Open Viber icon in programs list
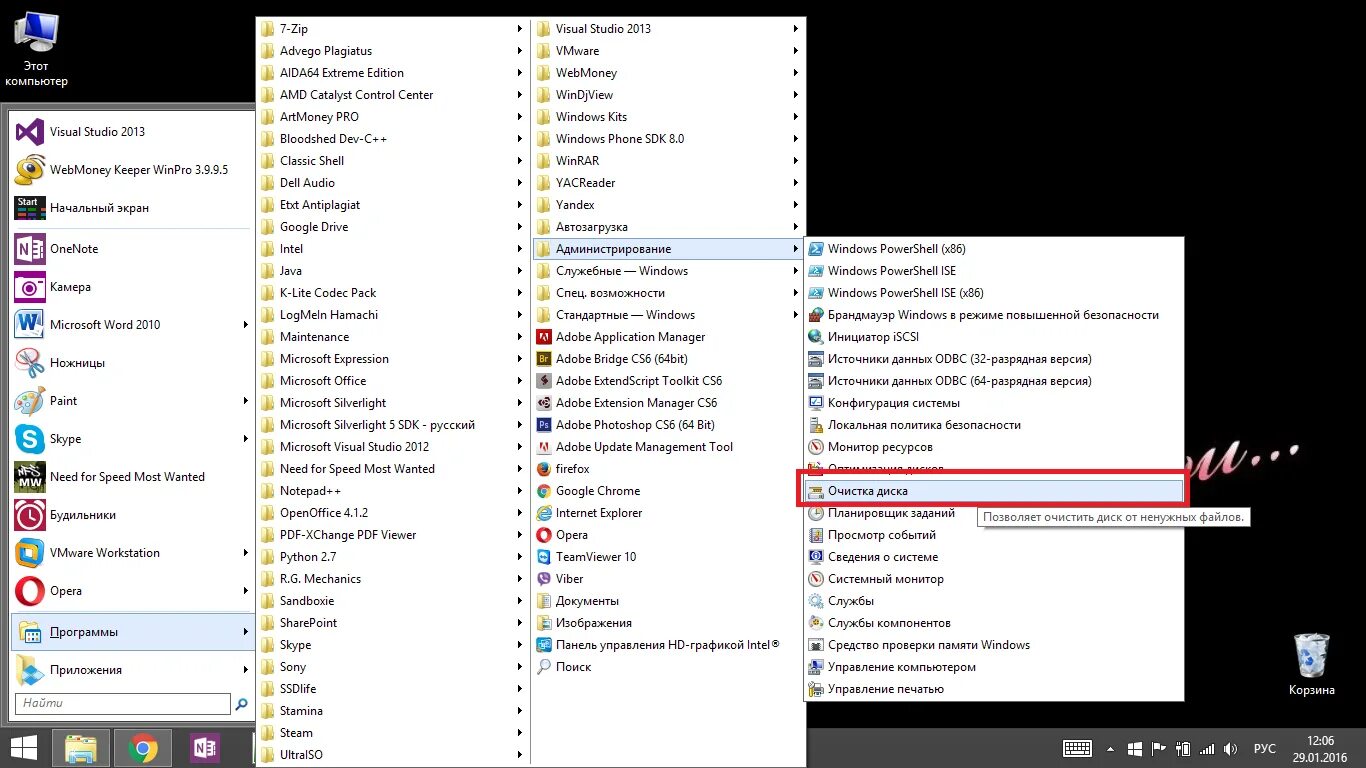1366x768 pixels. [544, 579]
